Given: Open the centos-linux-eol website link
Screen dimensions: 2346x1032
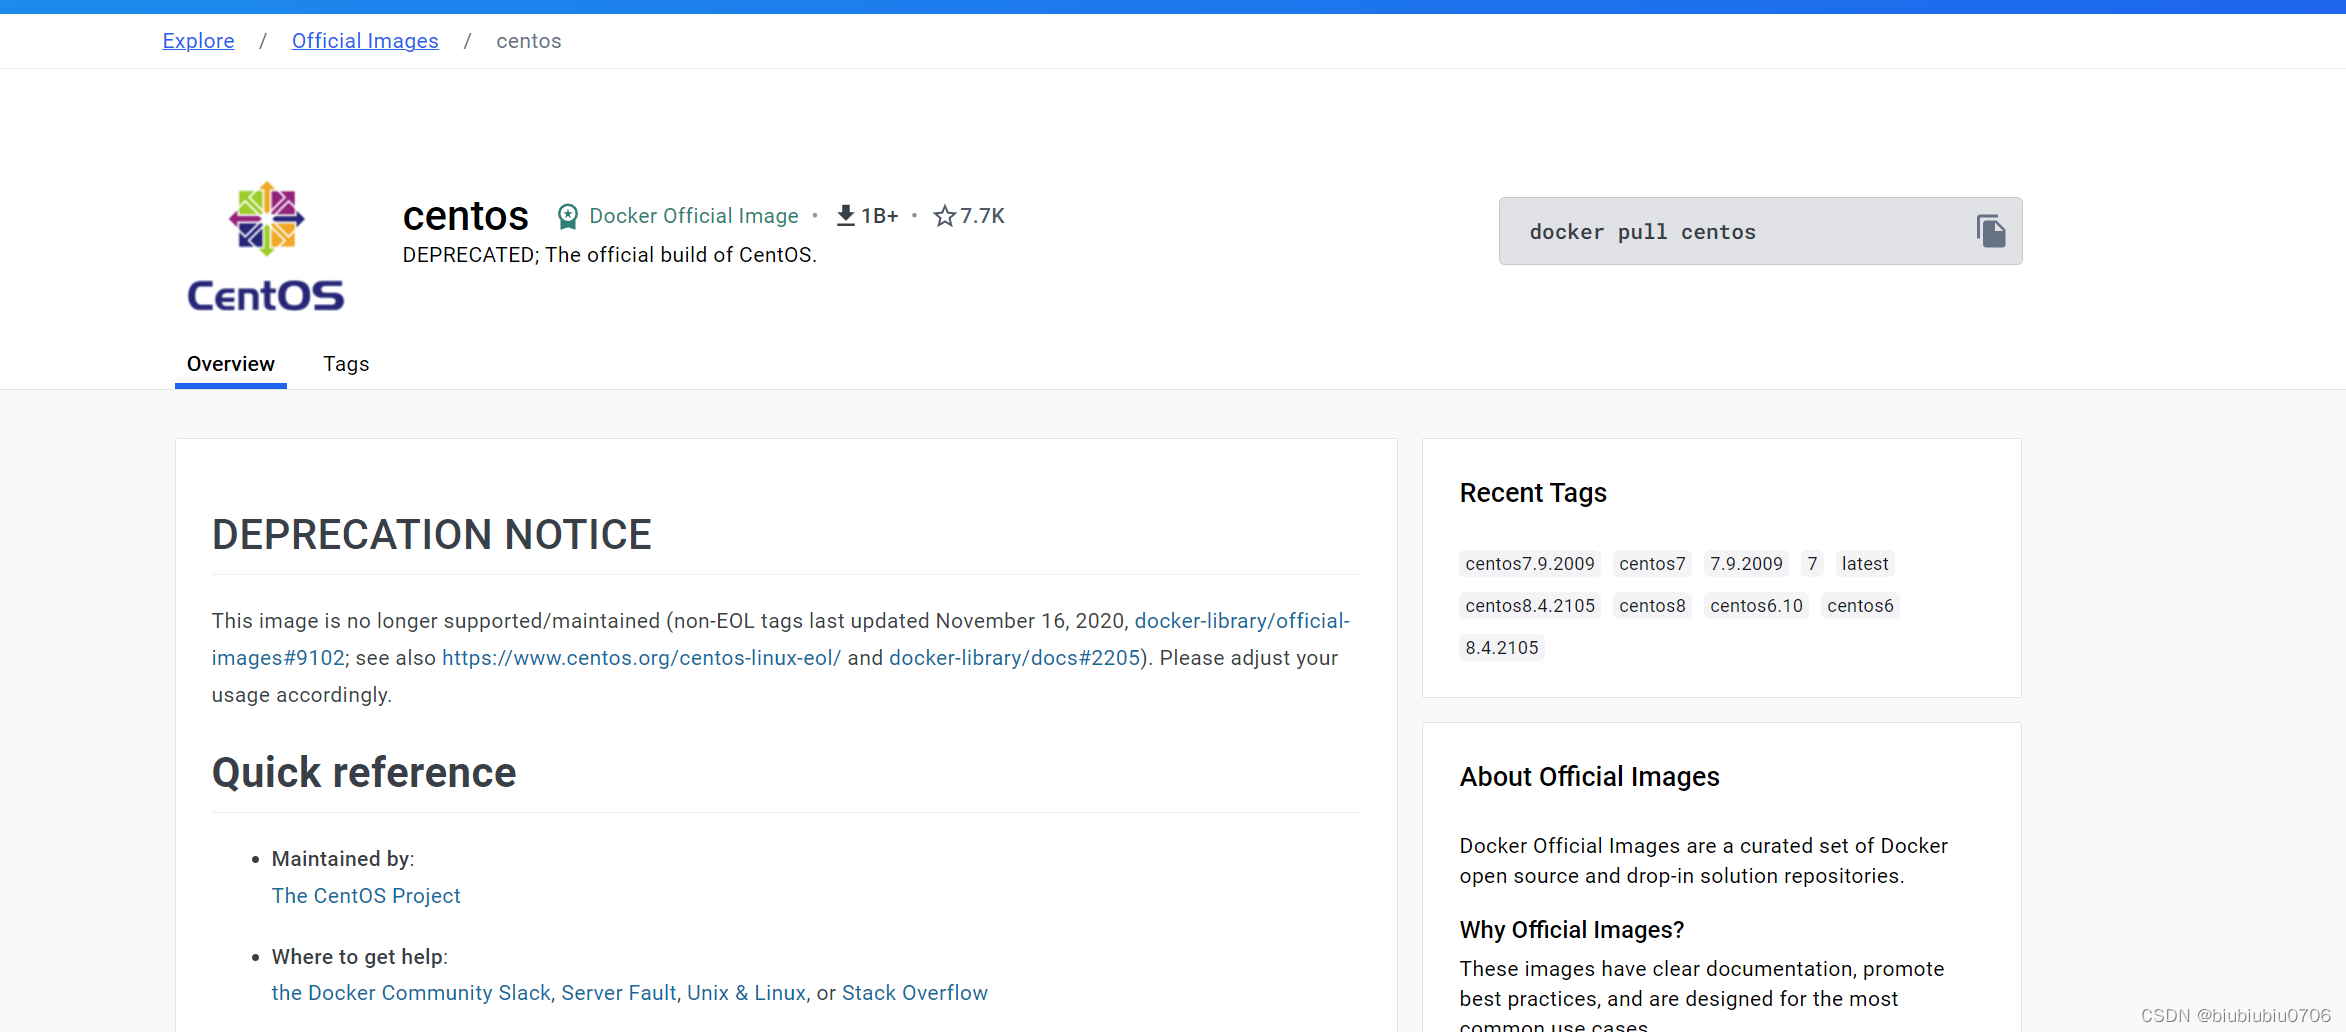Looking at the screenshot, I should tap(641, 657).
